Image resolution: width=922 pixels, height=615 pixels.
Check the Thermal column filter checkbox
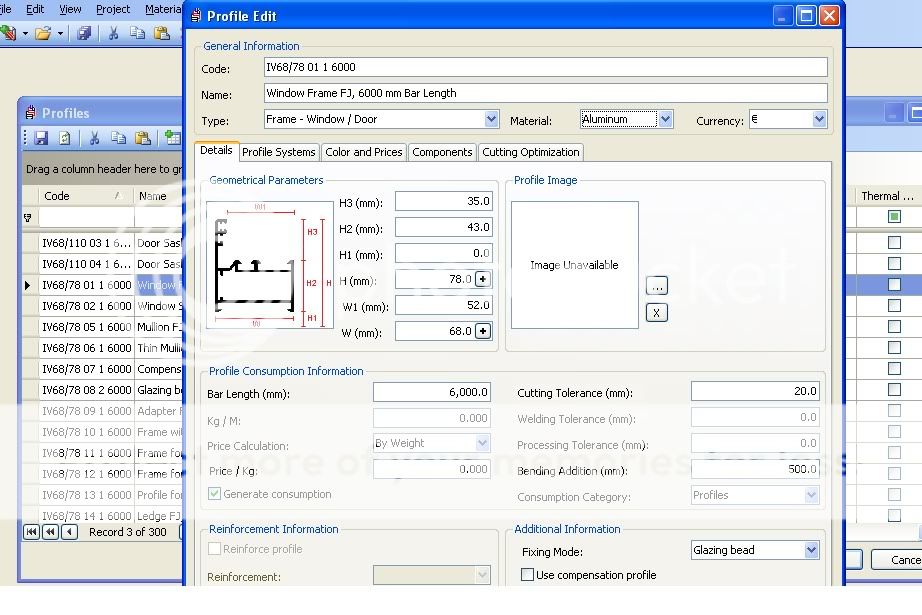point(894,217)
